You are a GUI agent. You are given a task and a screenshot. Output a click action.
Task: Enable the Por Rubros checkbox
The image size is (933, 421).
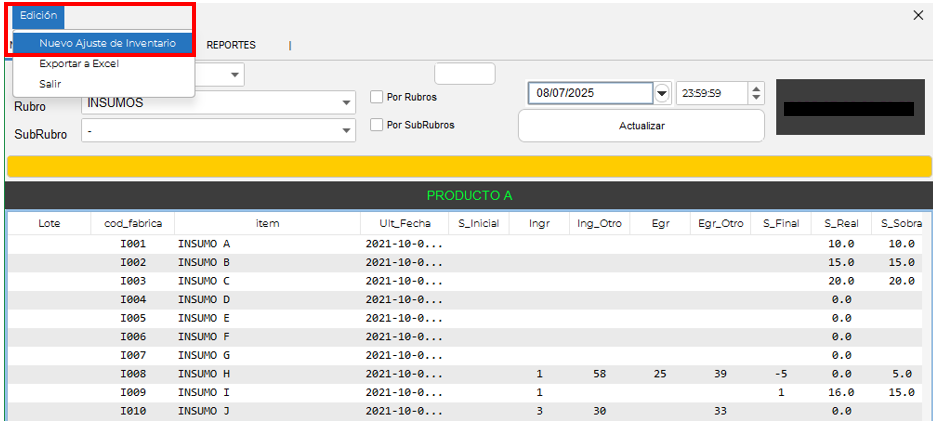377,97
